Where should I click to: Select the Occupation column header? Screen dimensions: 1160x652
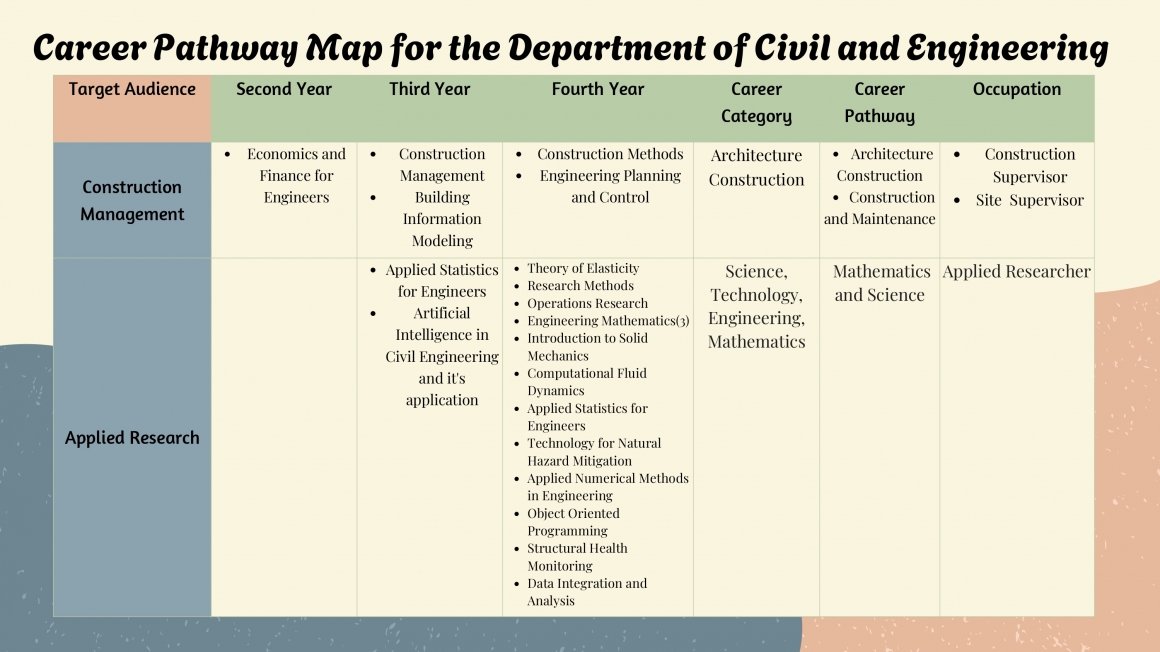click(1016, 89)
